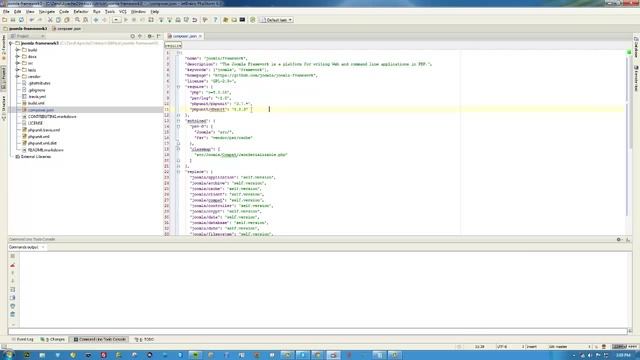The width and height of the screenshot is (640, 360).
Task: Click composer.json breadcrumb in navigation bar
Action: [67, 29]
